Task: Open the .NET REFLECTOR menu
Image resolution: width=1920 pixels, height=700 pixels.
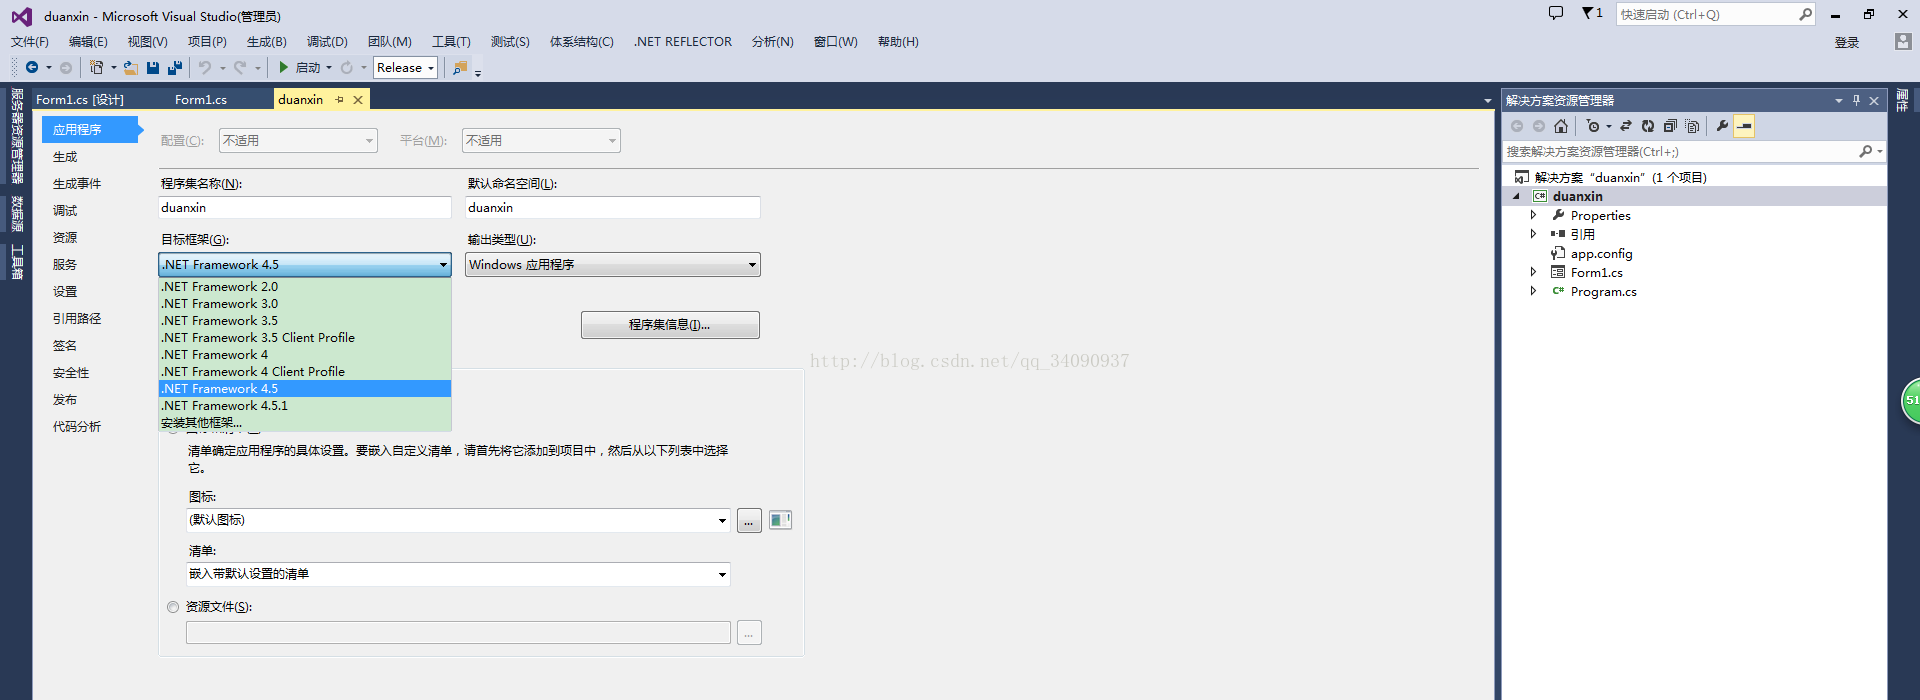Action: pyautogui.click(x=683, y=42)
